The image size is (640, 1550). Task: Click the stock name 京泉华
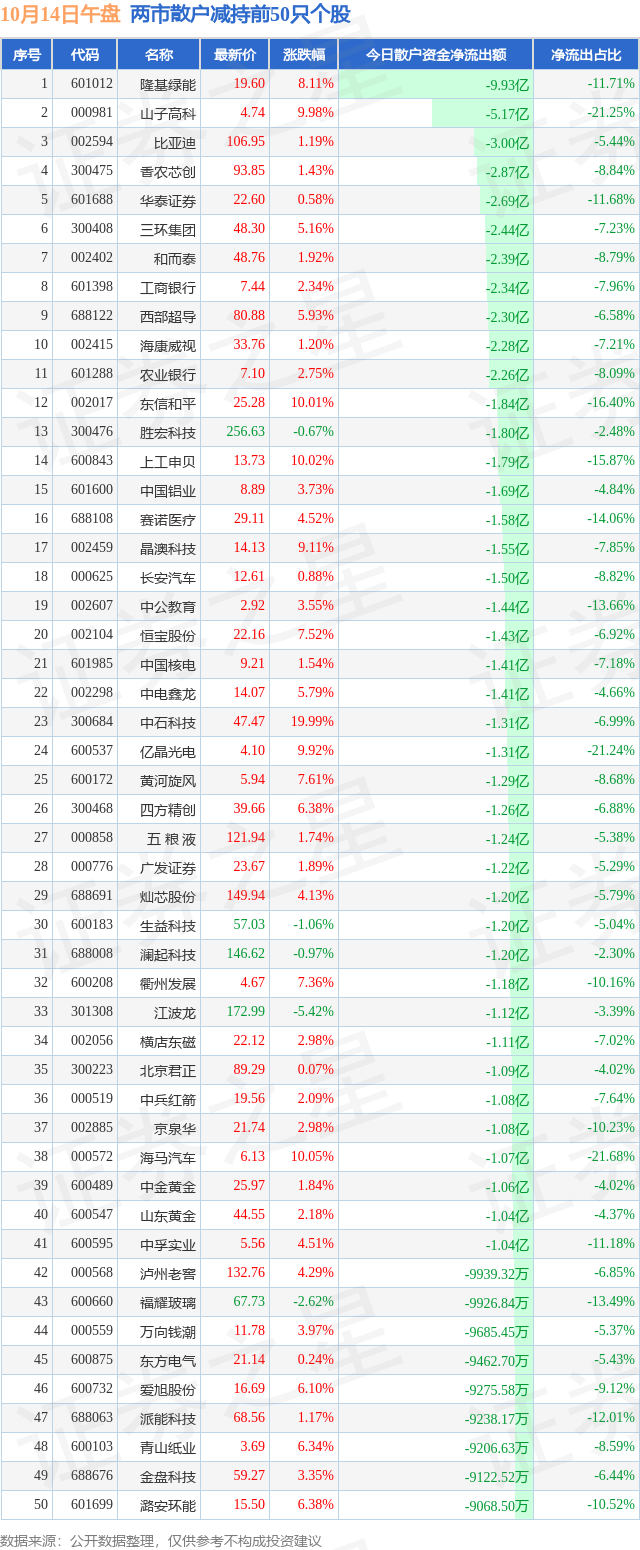click(175, 1128)
